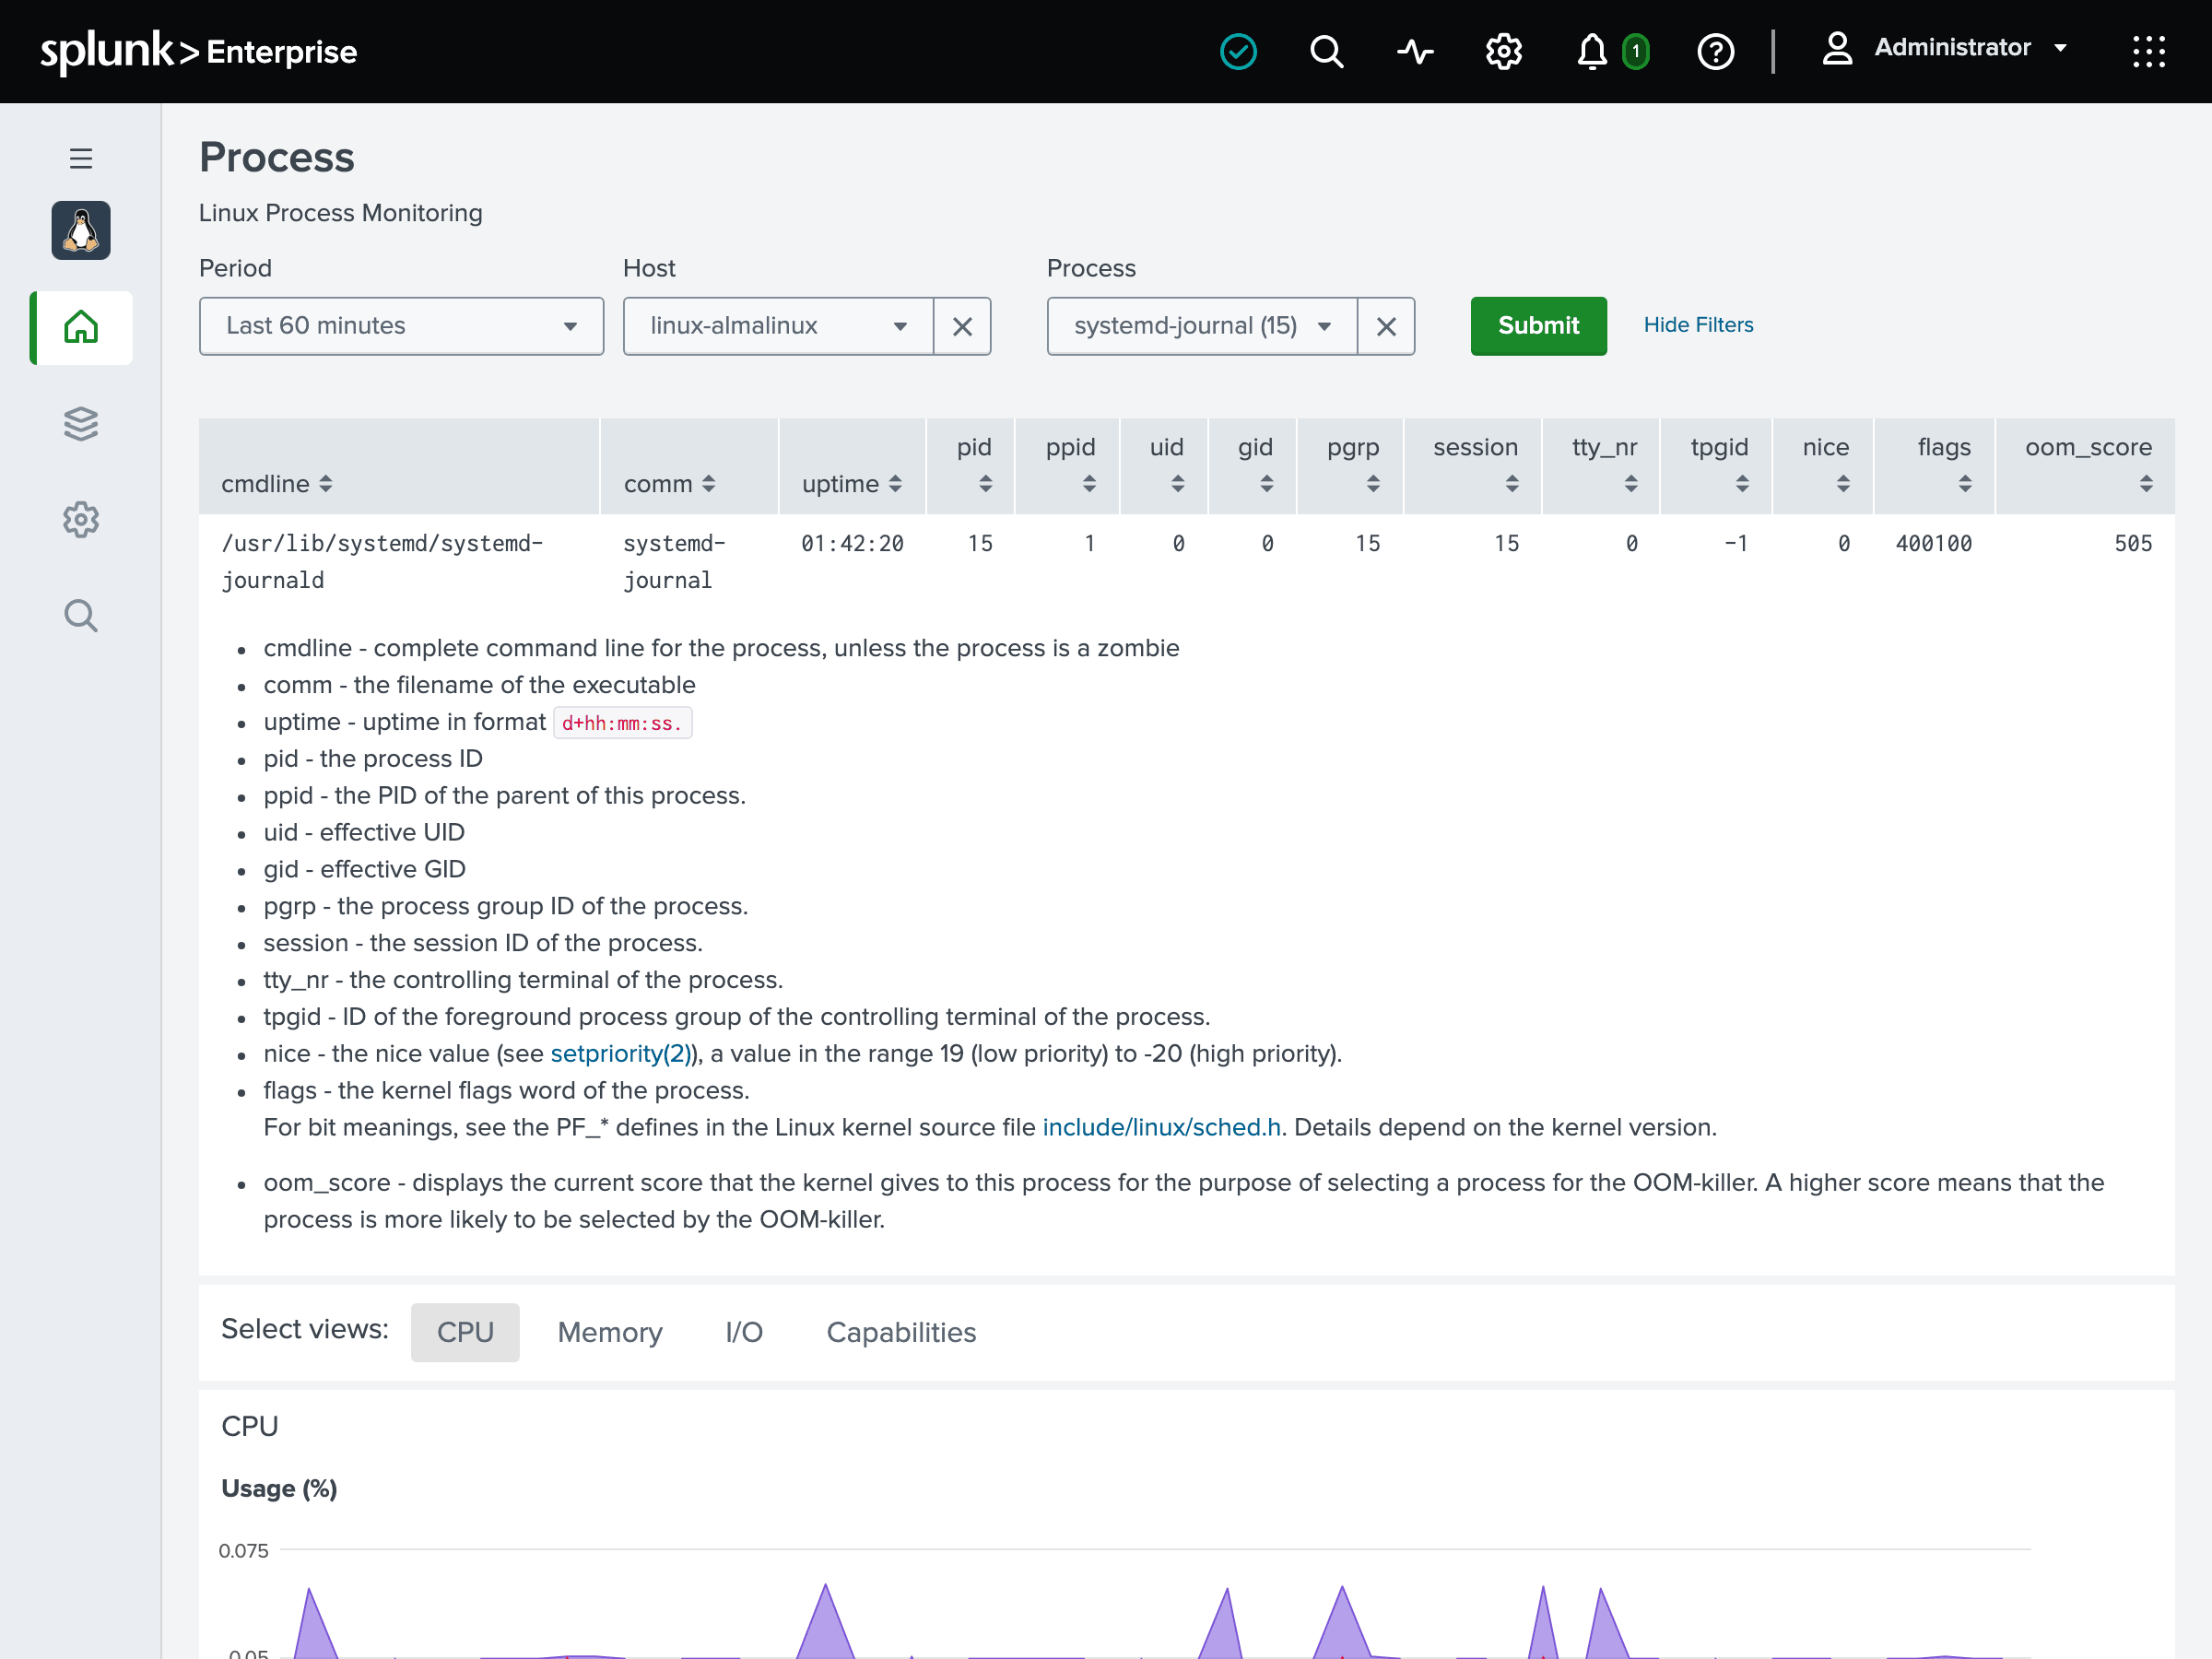2212x1659 pixels.
Task: Switch to the Capabilities view
Action: point(901,1332)
